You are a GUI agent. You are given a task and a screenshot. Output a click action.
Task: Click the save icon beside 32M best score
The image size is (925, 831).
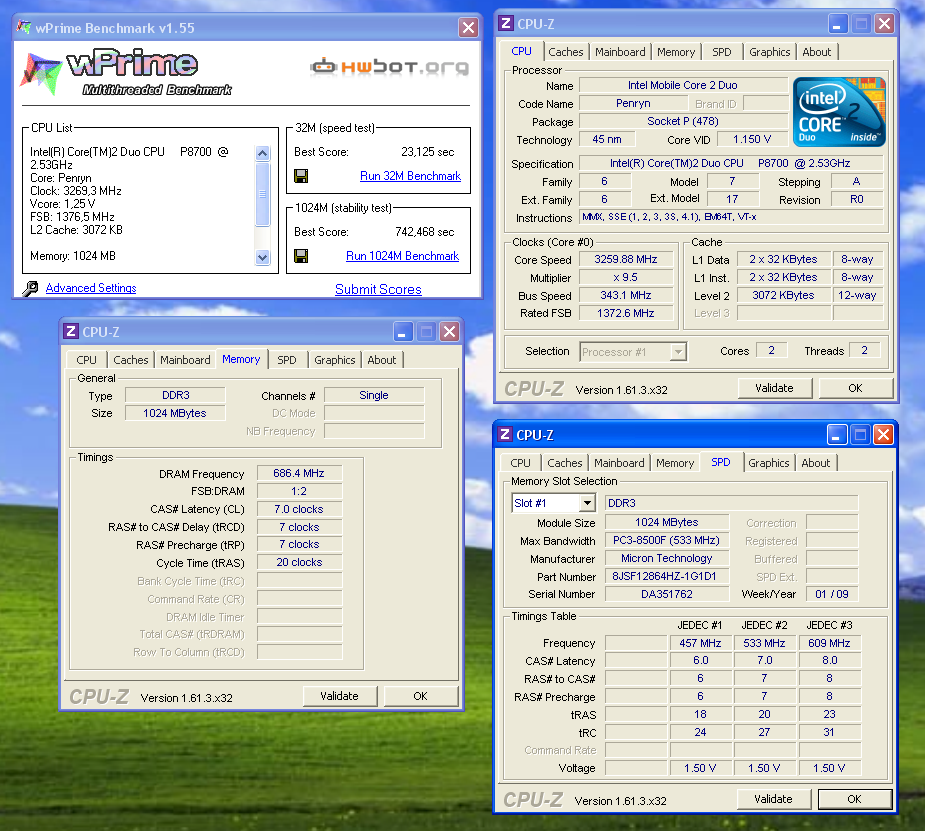pyautogui.click(x=301, y=176)
